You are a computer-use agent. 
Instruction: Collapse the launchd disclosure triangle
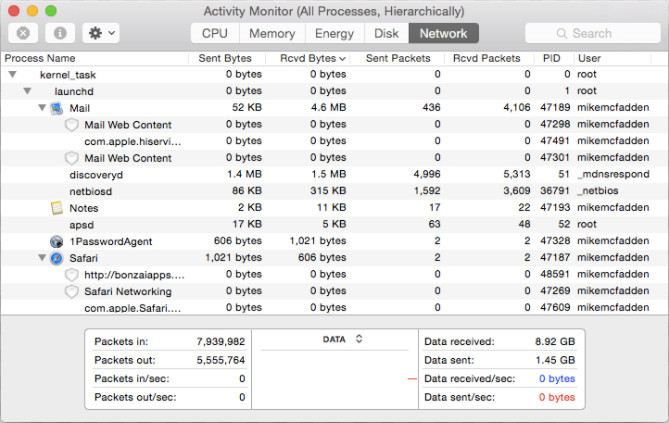point(27,91)
